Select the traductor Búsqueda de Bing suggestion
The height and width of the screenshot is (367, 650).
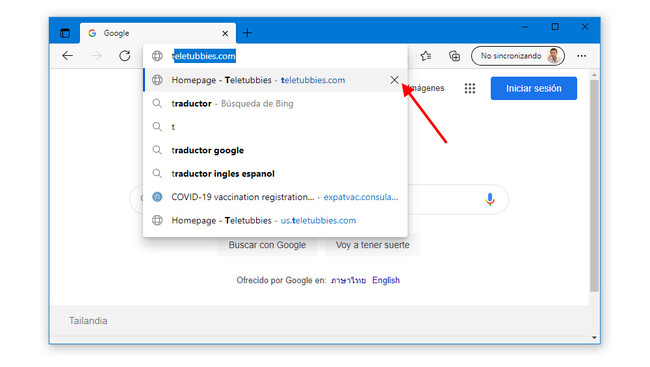[x=275, y=104]
